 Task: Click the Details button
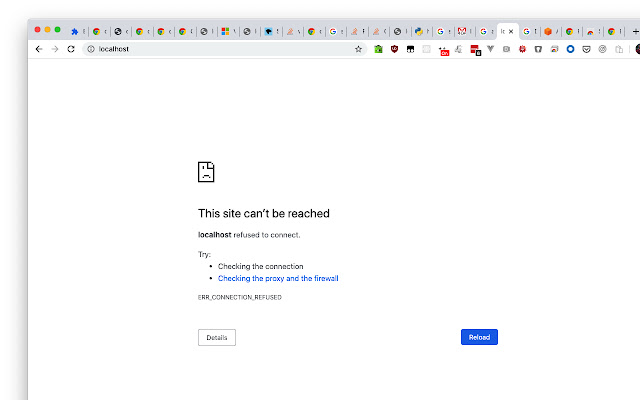pyautogui.click(x=217, y=338)
